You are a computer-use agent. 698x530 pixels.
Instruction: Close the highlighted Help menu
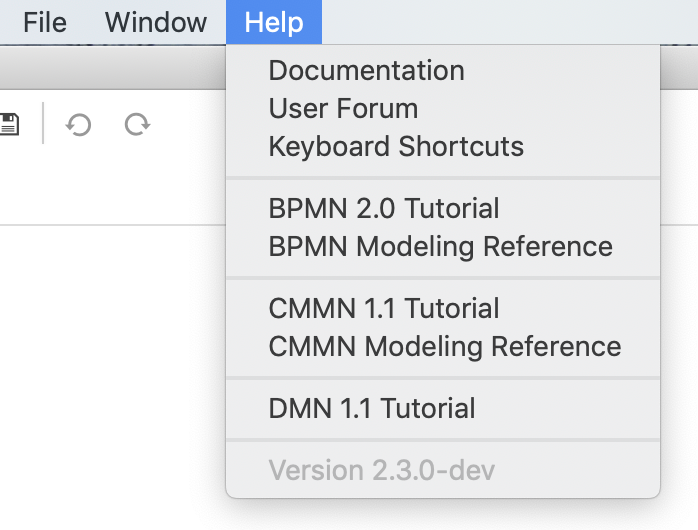point(274,22)
